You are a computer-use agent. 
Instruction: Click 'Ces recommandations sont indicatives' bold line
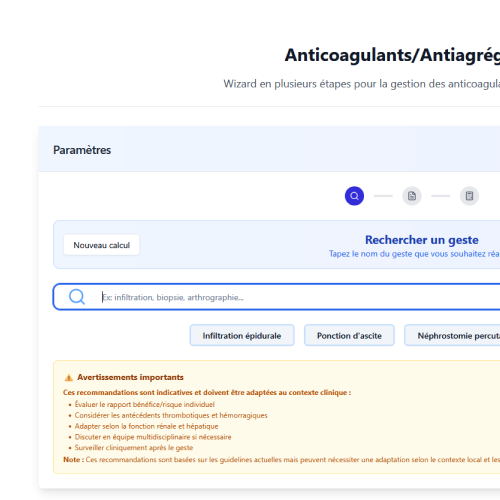(207, 392)
